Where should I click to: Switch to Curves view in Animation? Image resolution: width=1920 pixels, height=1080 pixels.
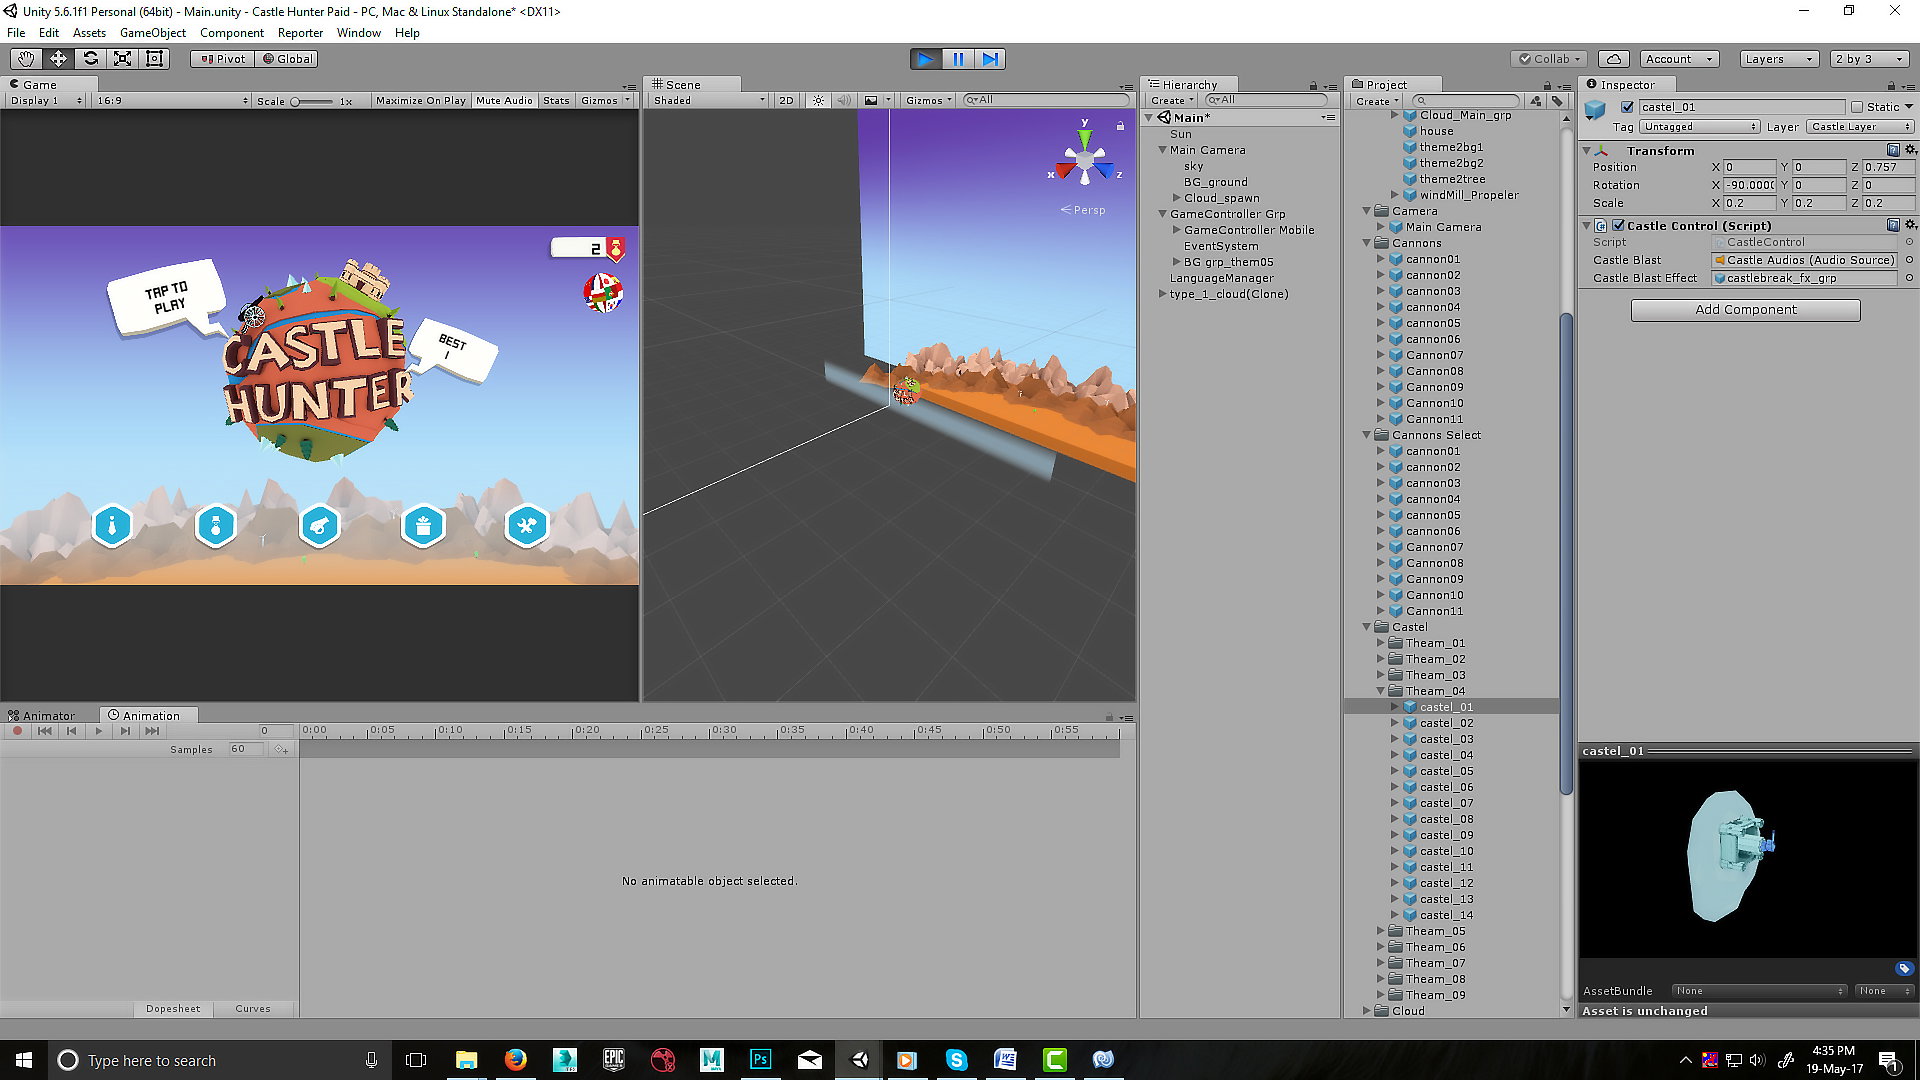click(x=253, y=1009)
